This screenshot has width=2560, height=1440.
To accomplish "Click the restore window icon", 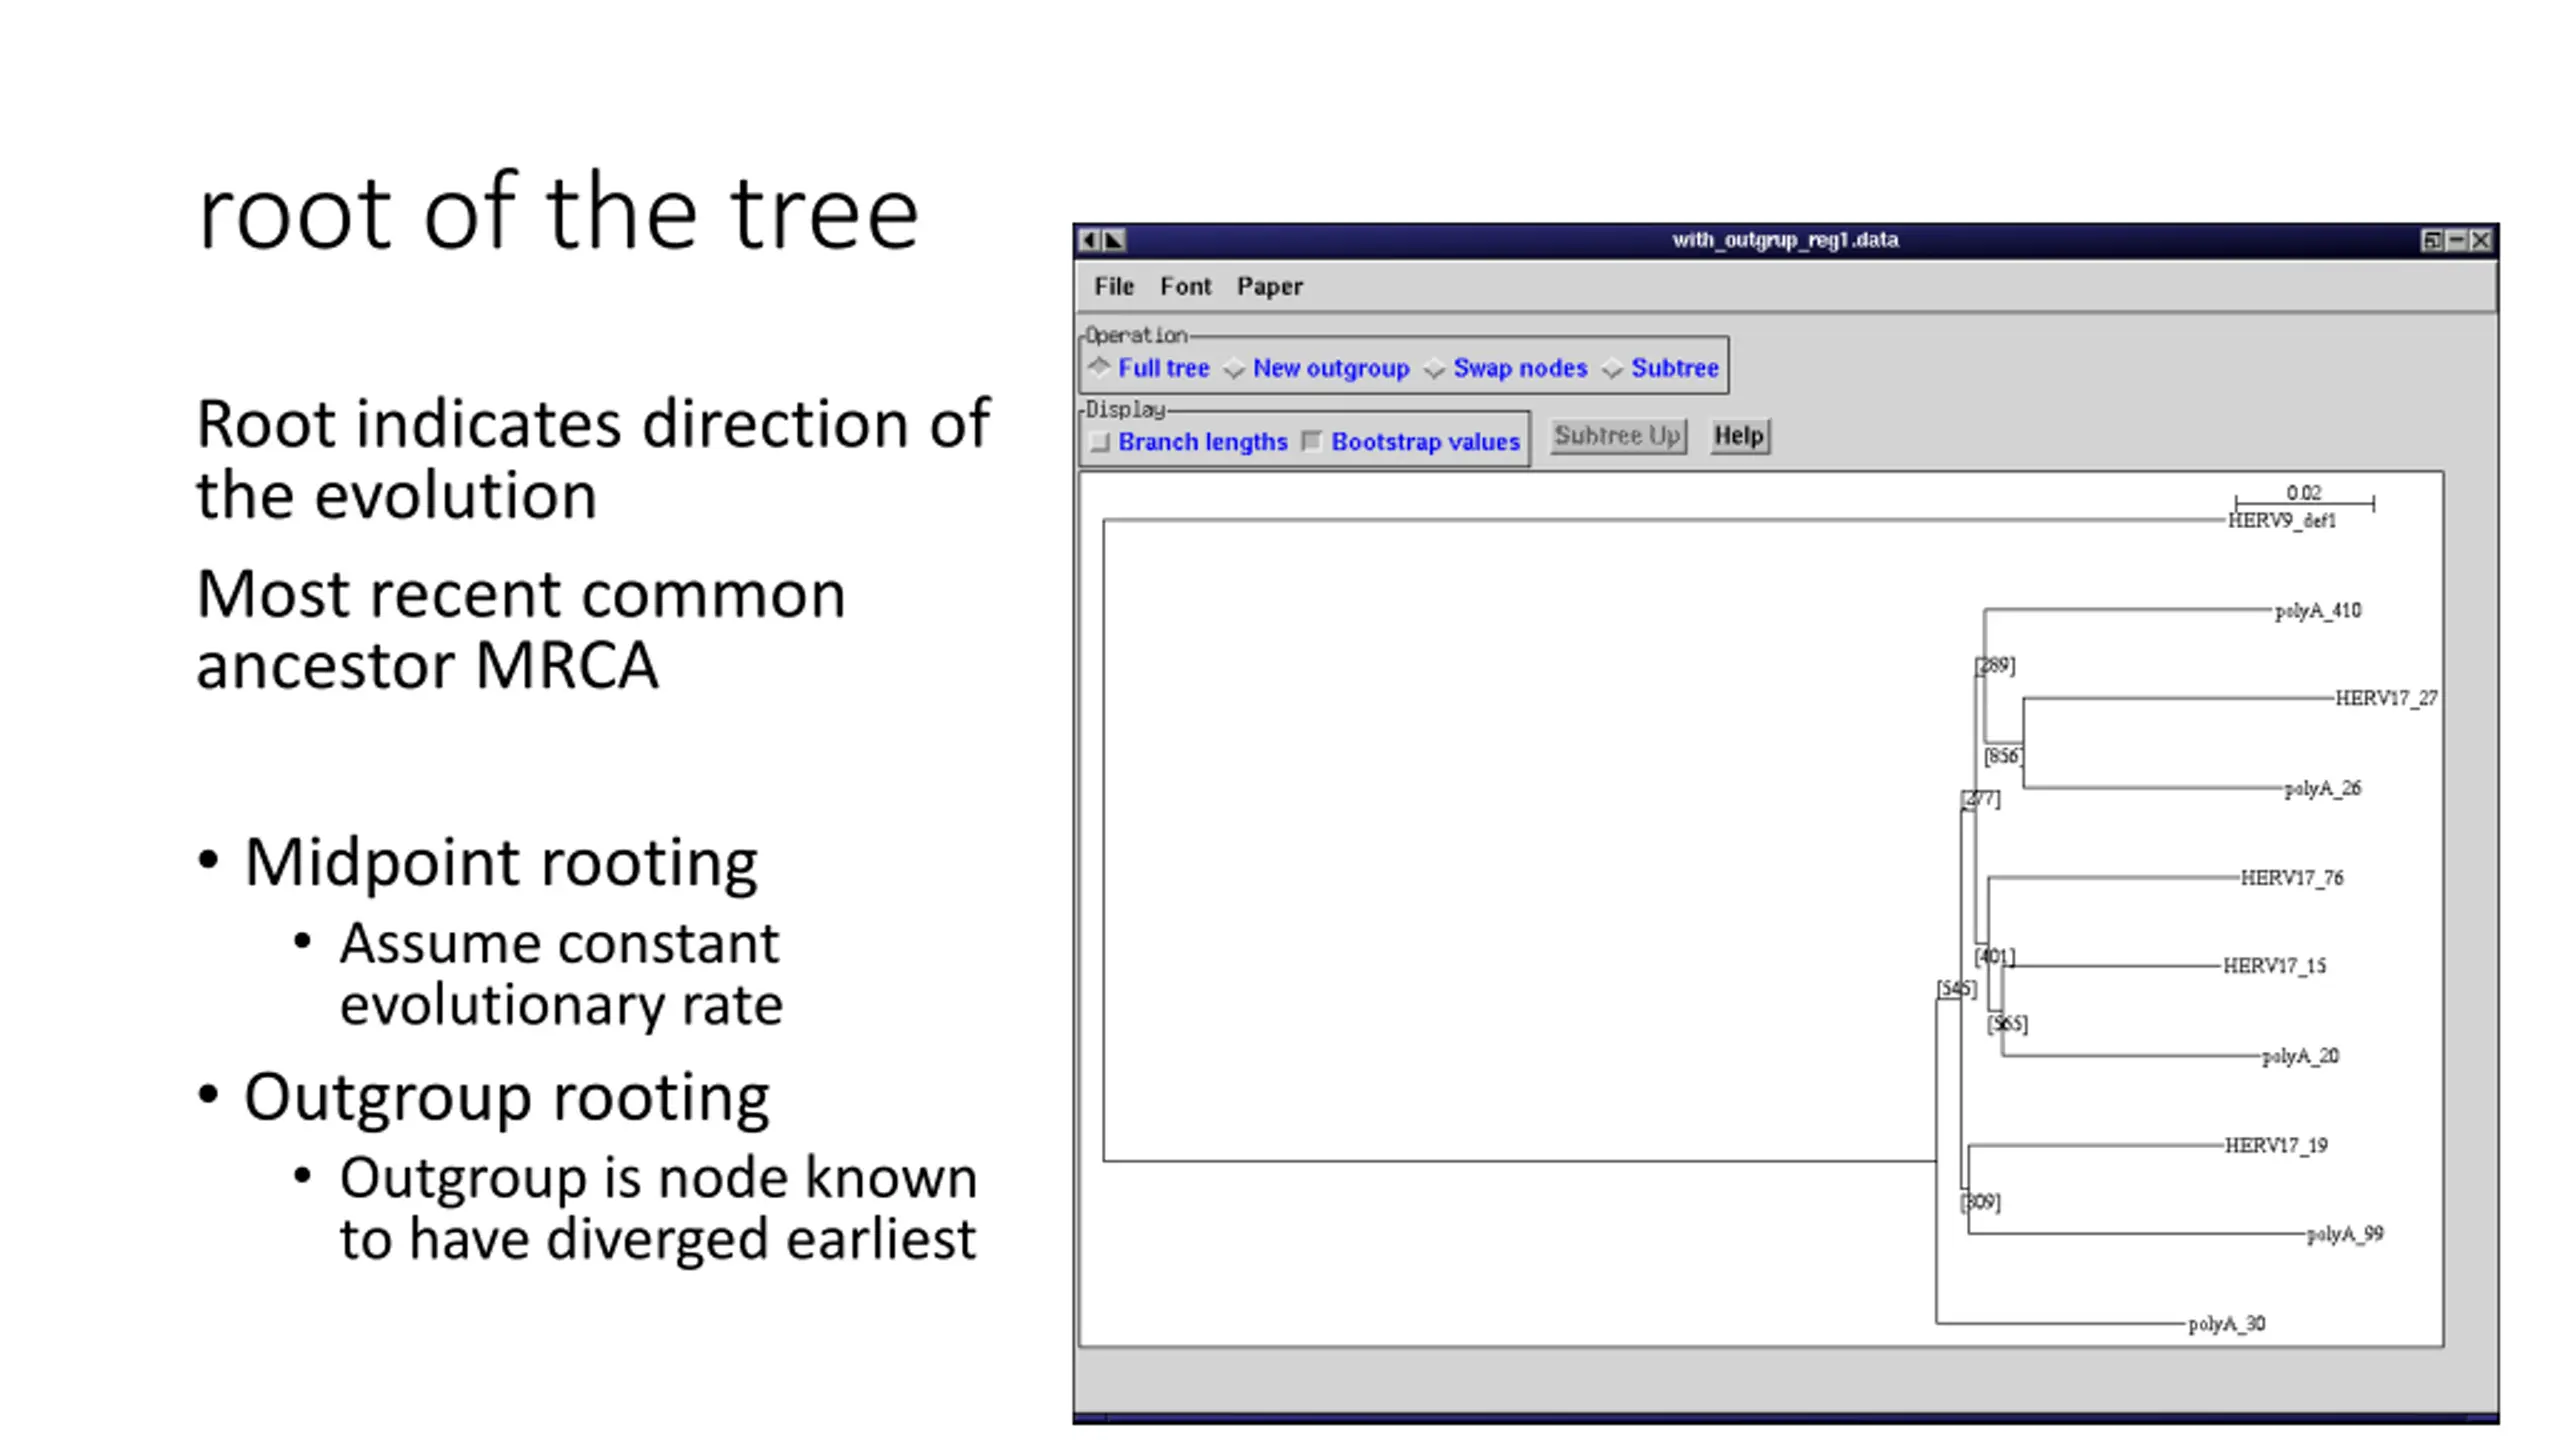I will tap(2431, 240).
